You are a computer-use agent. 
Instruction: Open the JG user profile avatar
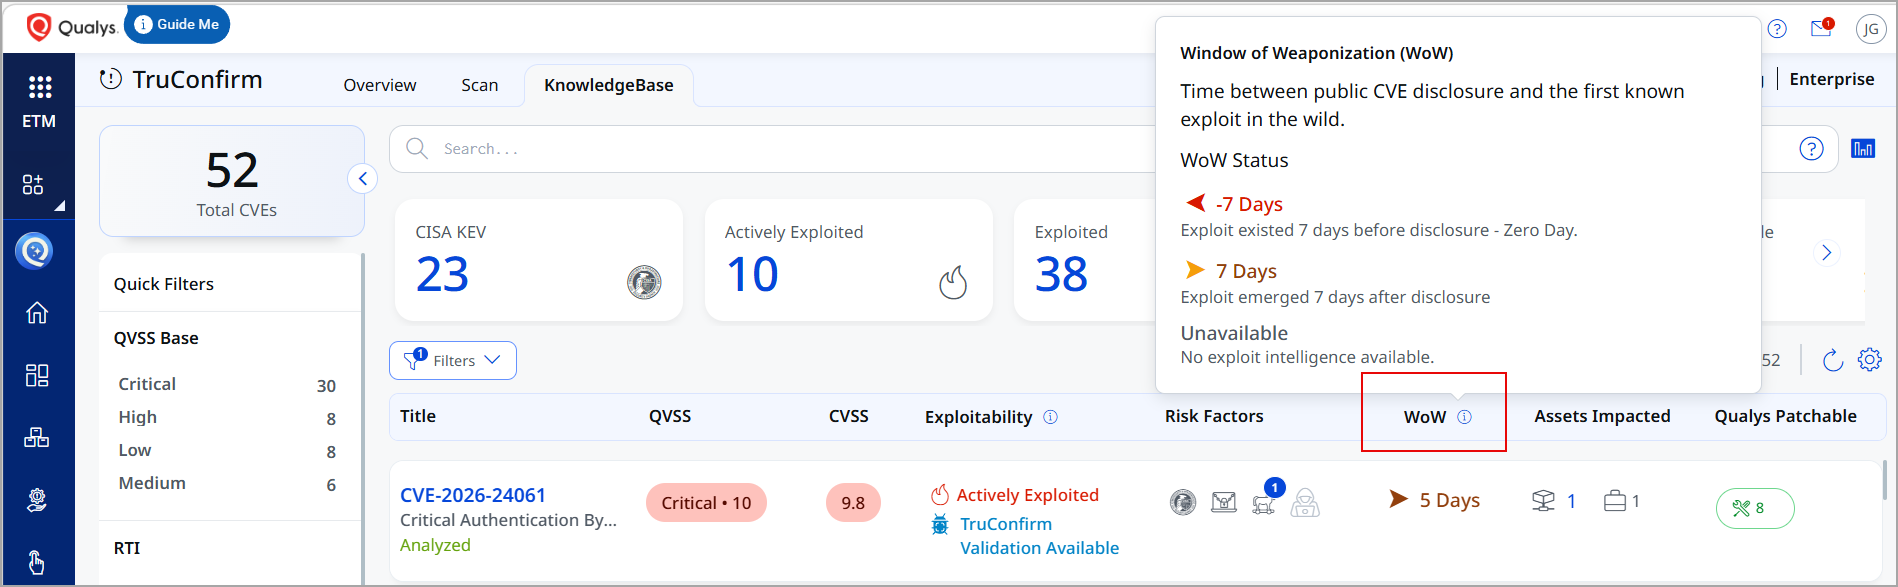point(1870,29)
